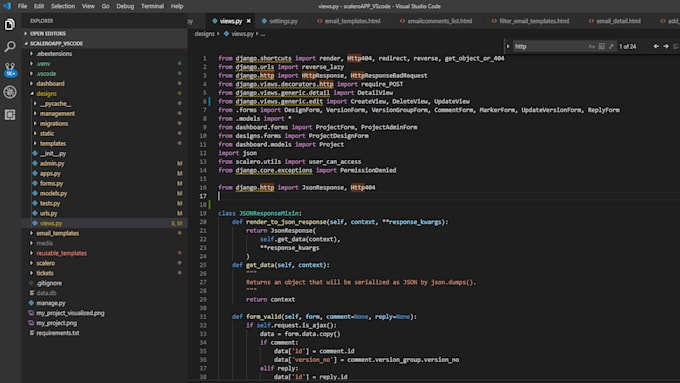
Task: Toggle Match Case in find widget
Action: [x=592, y=46]
